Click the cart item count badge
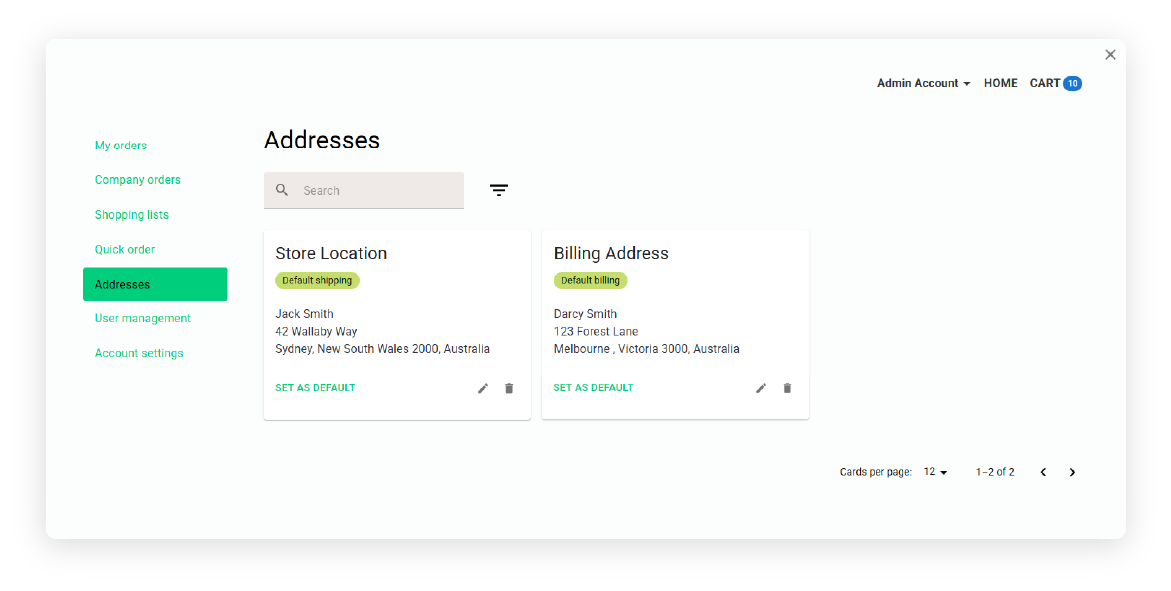This screenshot has width=1171, height=591. (x=1072, y=83)
